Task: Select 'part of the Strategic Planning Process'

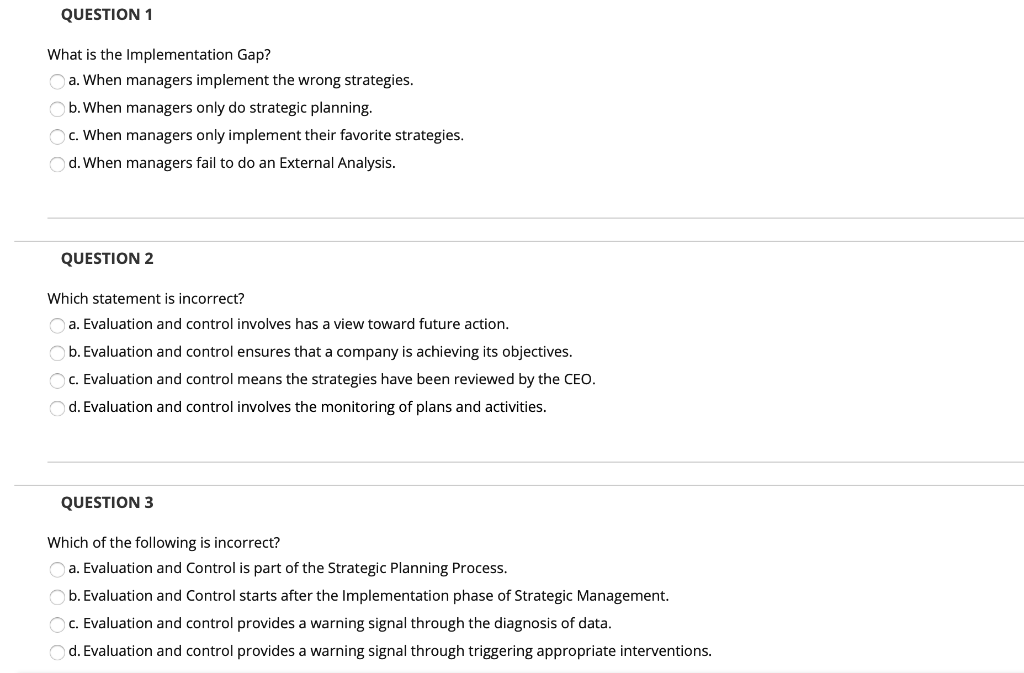Action: pyautogui.click(x=58, y=569)
